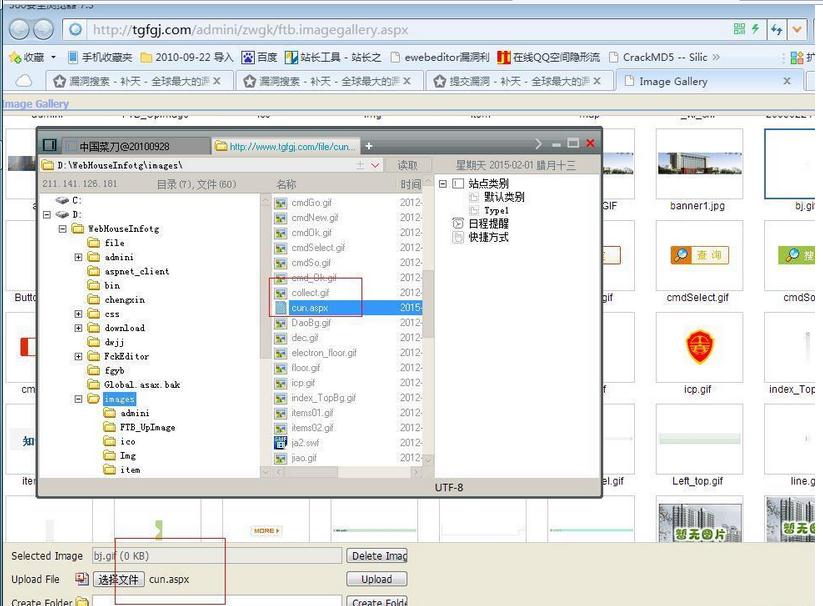Select the chengxin folder

coord(117,300)
